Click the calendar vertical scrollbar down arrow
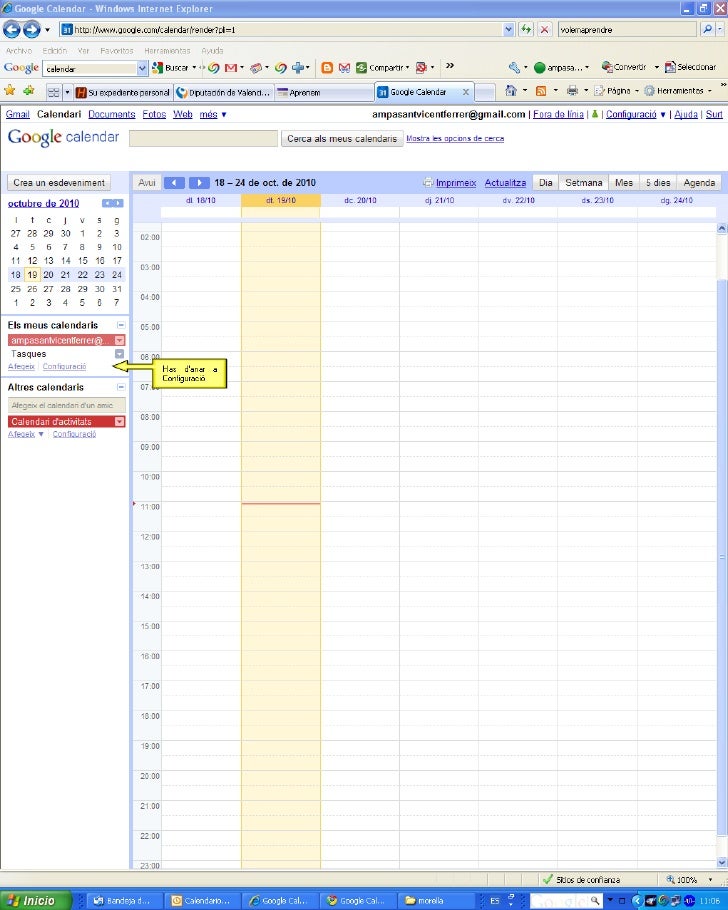 pyautogui.click(x=722, y=863)
